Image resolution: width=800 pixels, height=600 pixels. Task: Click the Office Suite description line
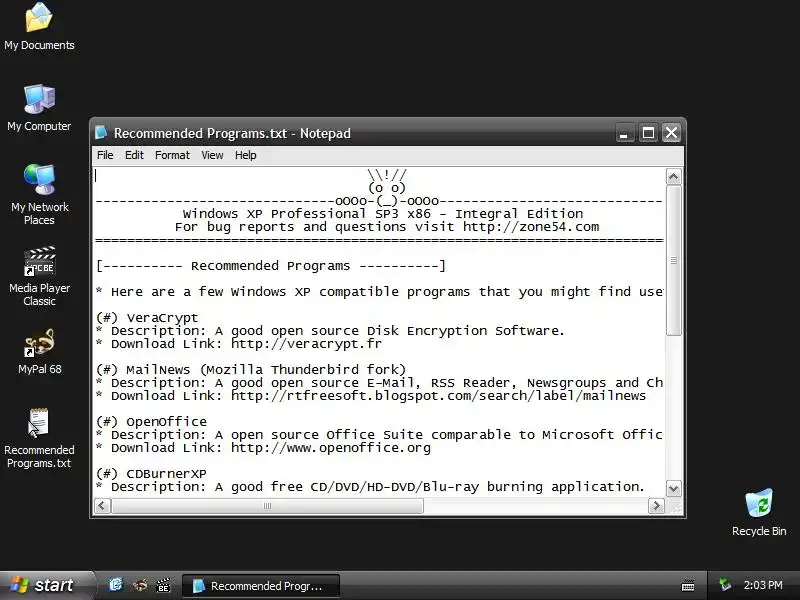pos(380,435)
